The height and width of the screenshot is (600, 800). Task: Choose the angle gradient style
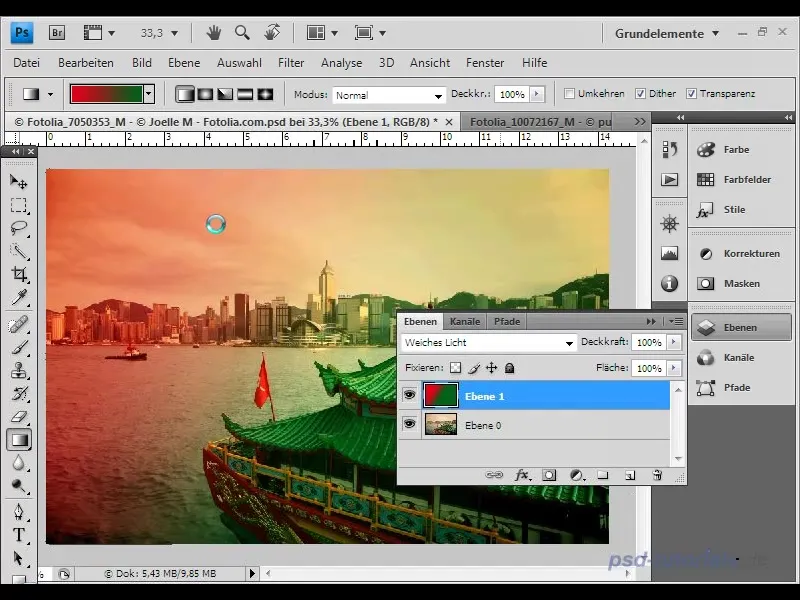tap(225, 94)
